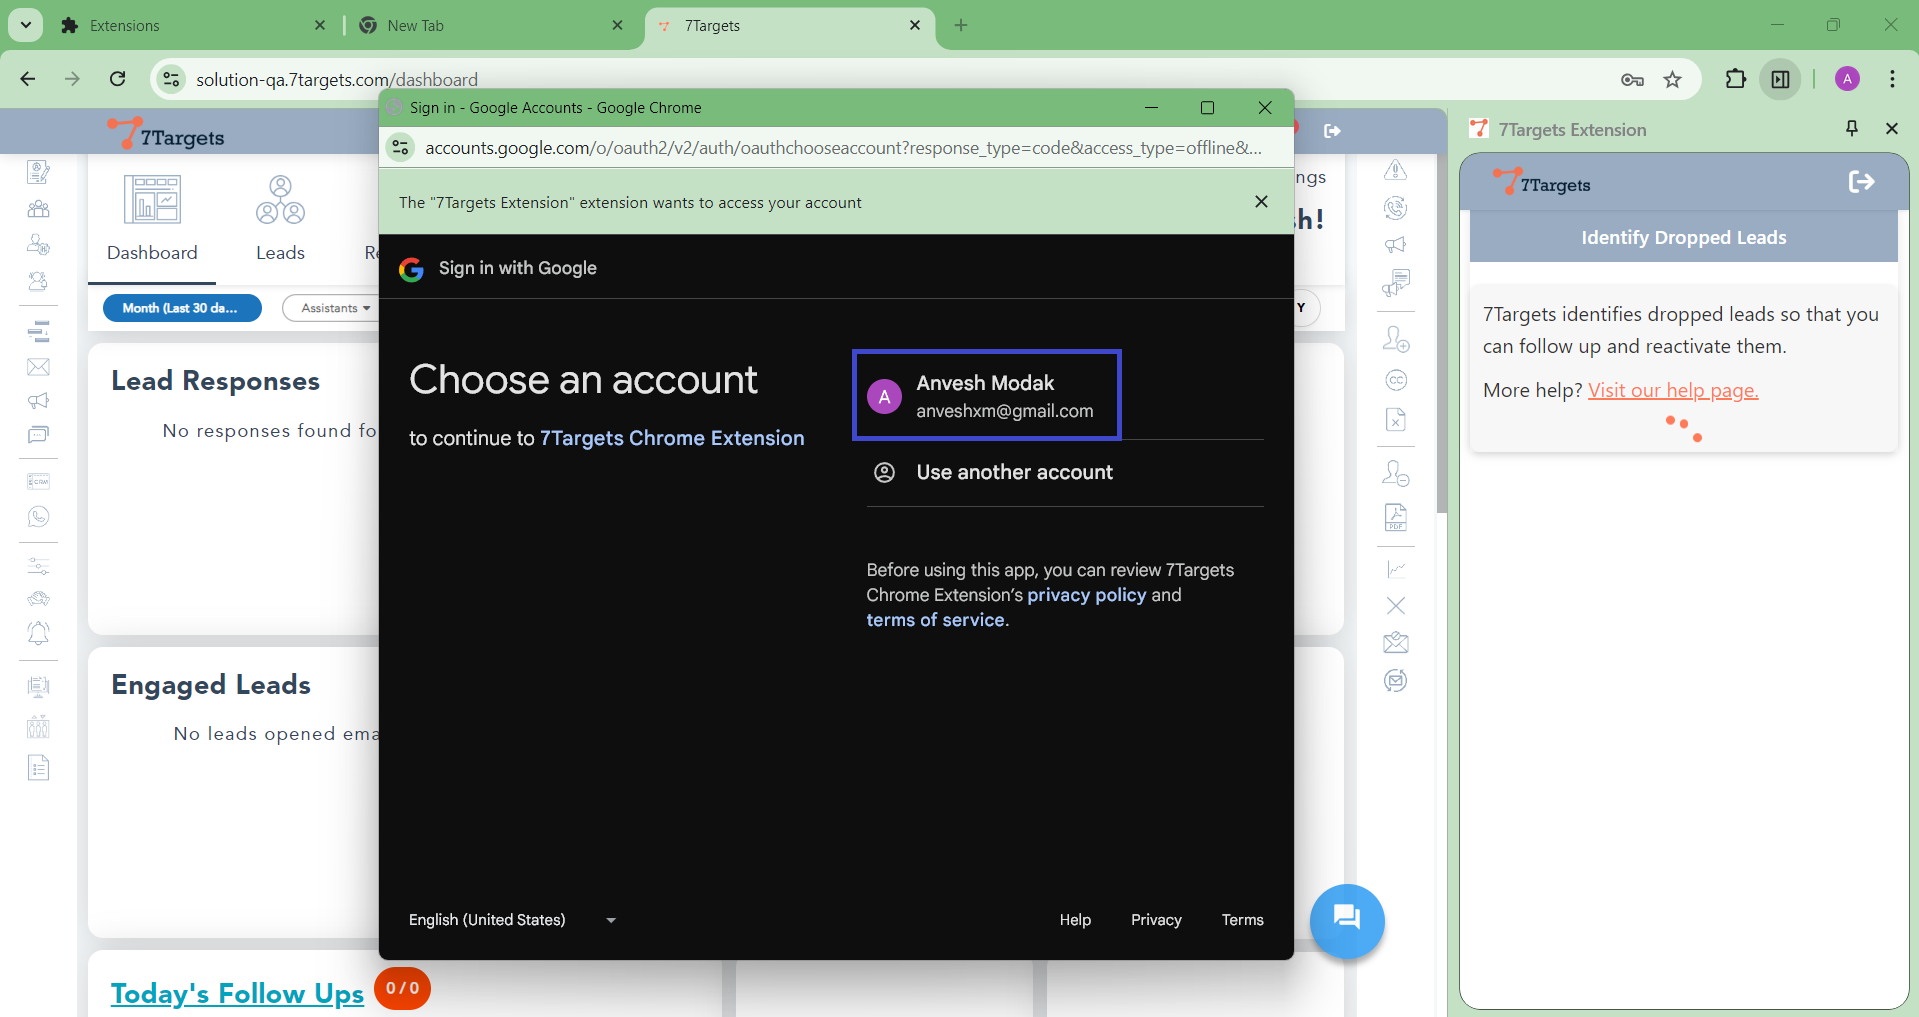Click the PDF file icon in right toolbar
This screenshot has height=1017, width=1919.
point(1395,517)
